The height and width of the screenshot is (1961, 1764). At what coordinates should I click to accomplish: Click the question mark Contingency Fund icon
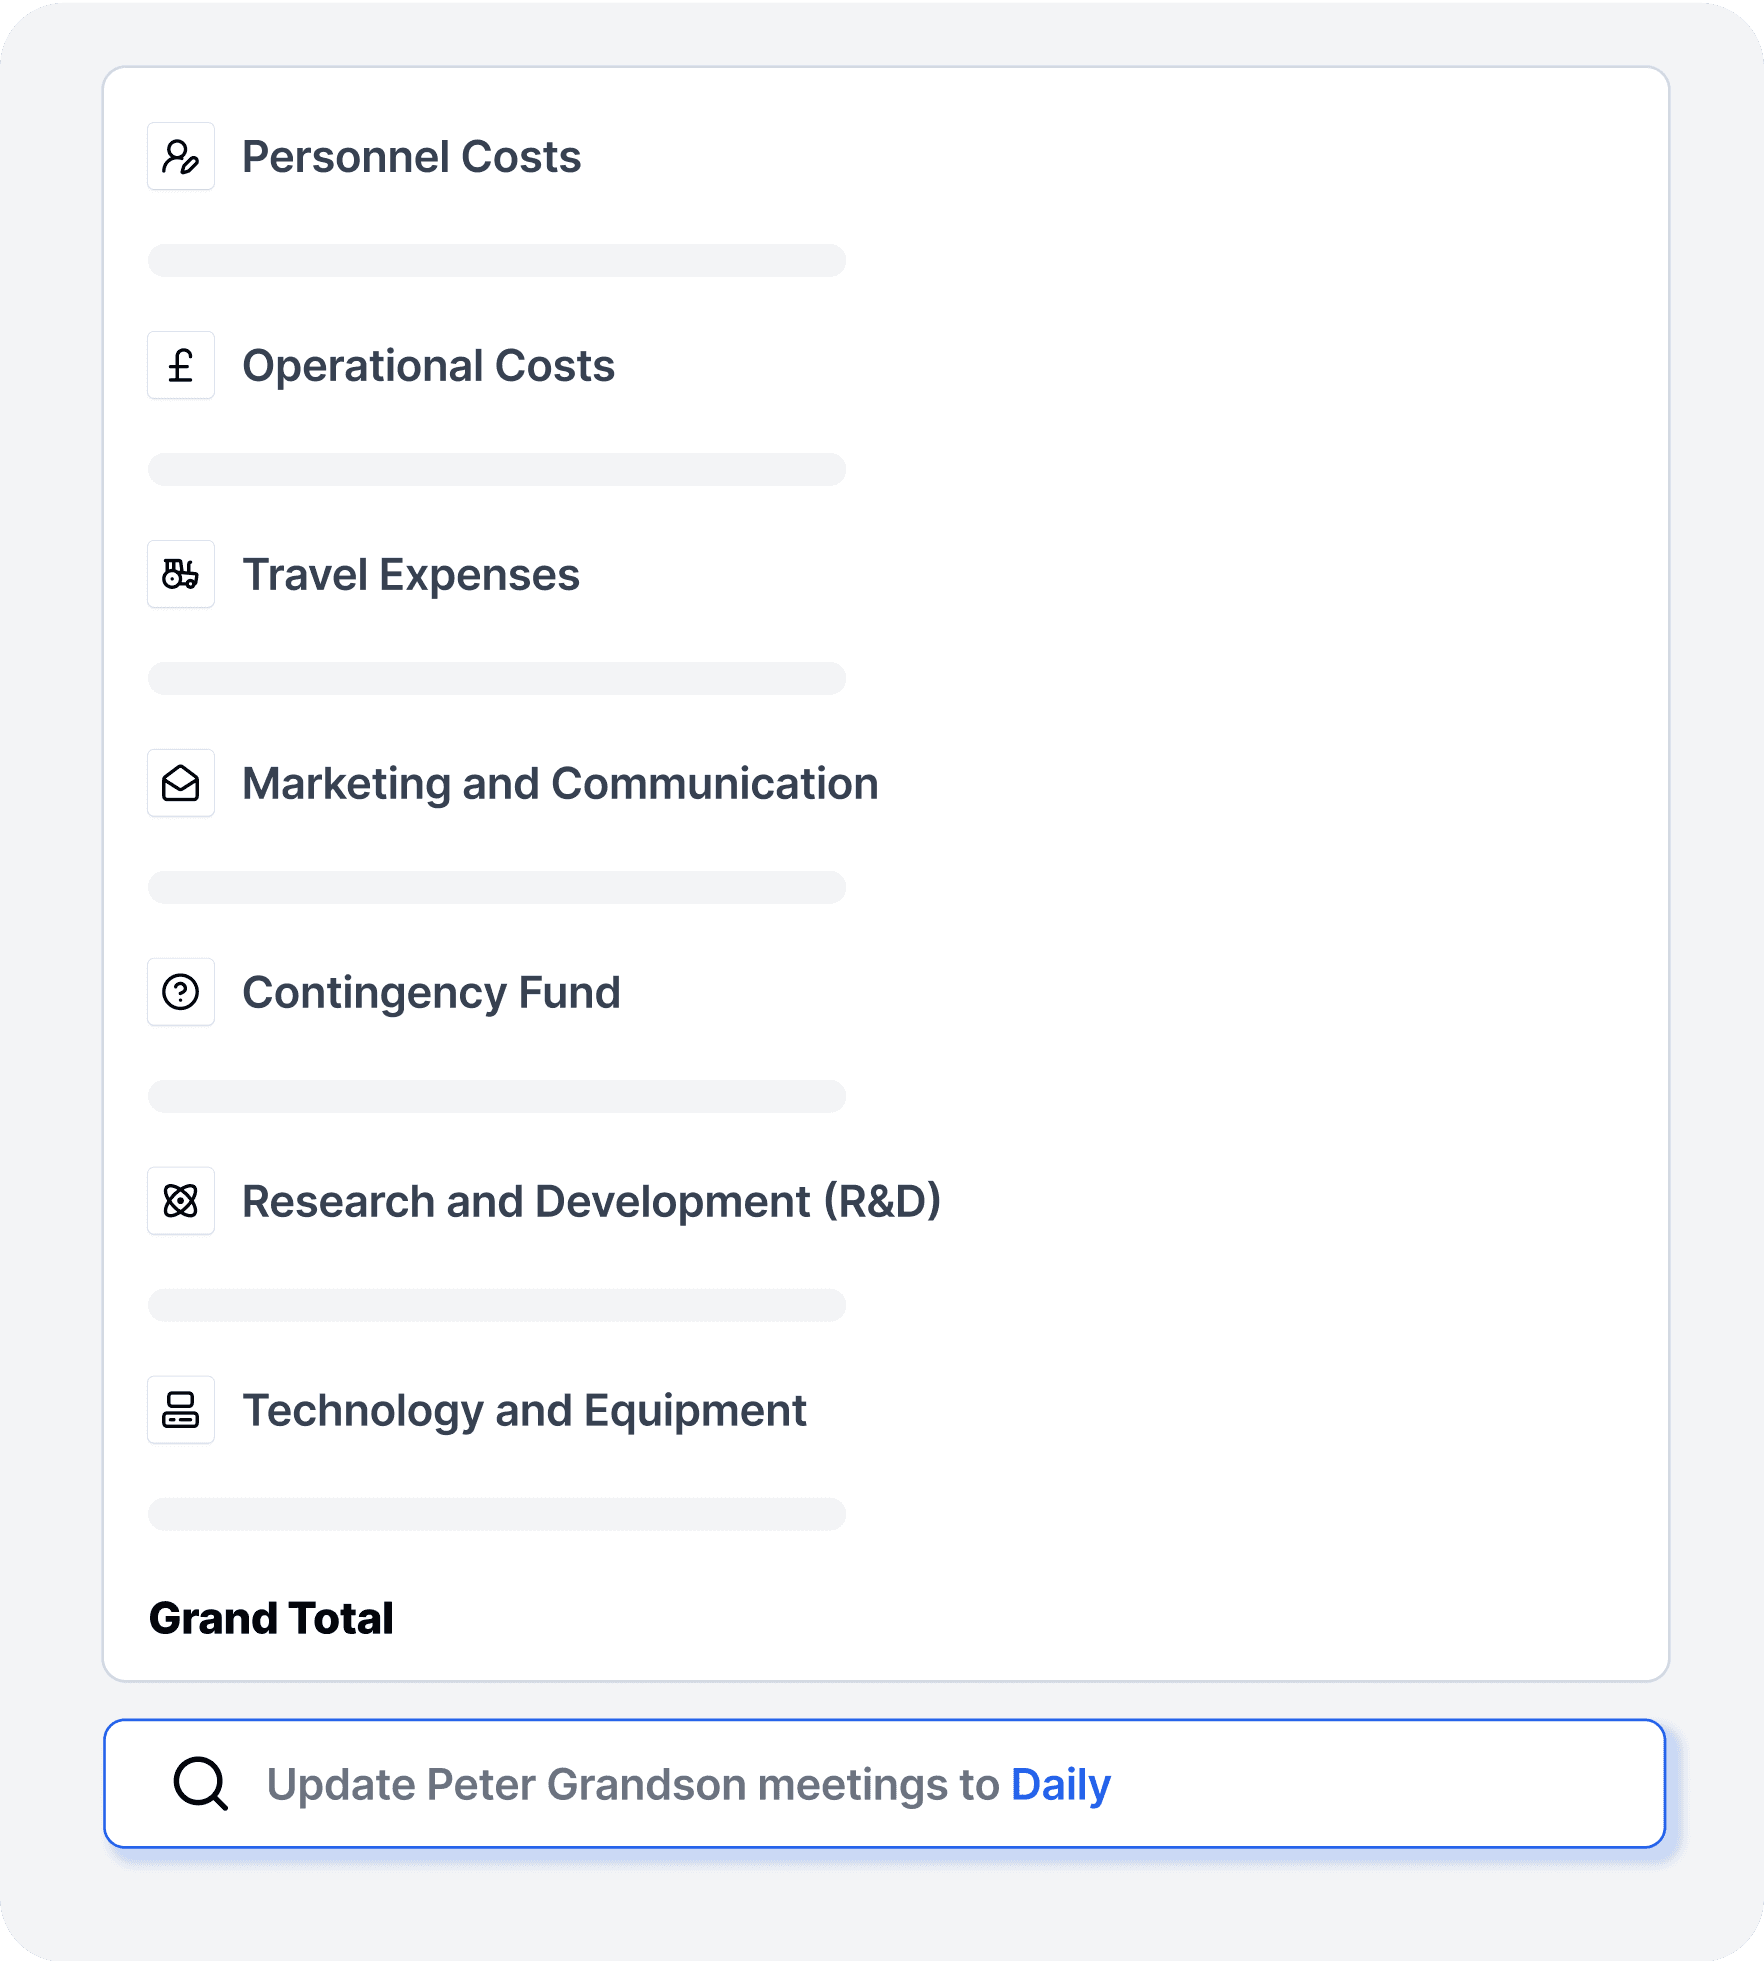pos(181,993)
